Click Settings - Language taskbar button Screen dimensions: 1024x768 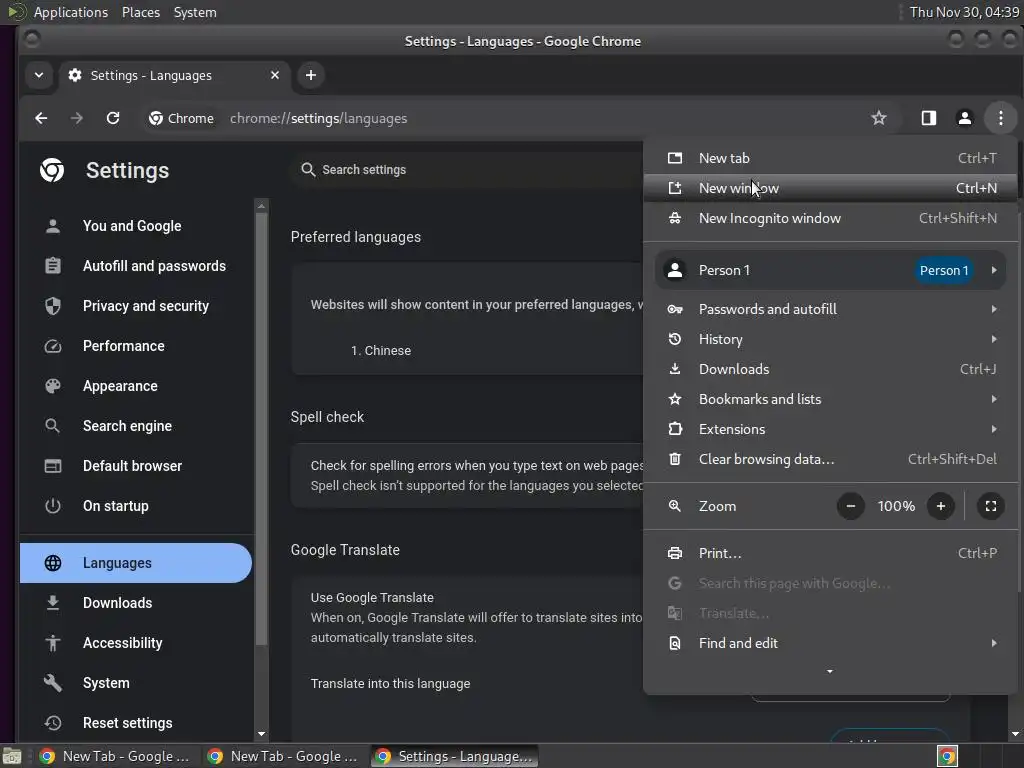coord(455,756)
